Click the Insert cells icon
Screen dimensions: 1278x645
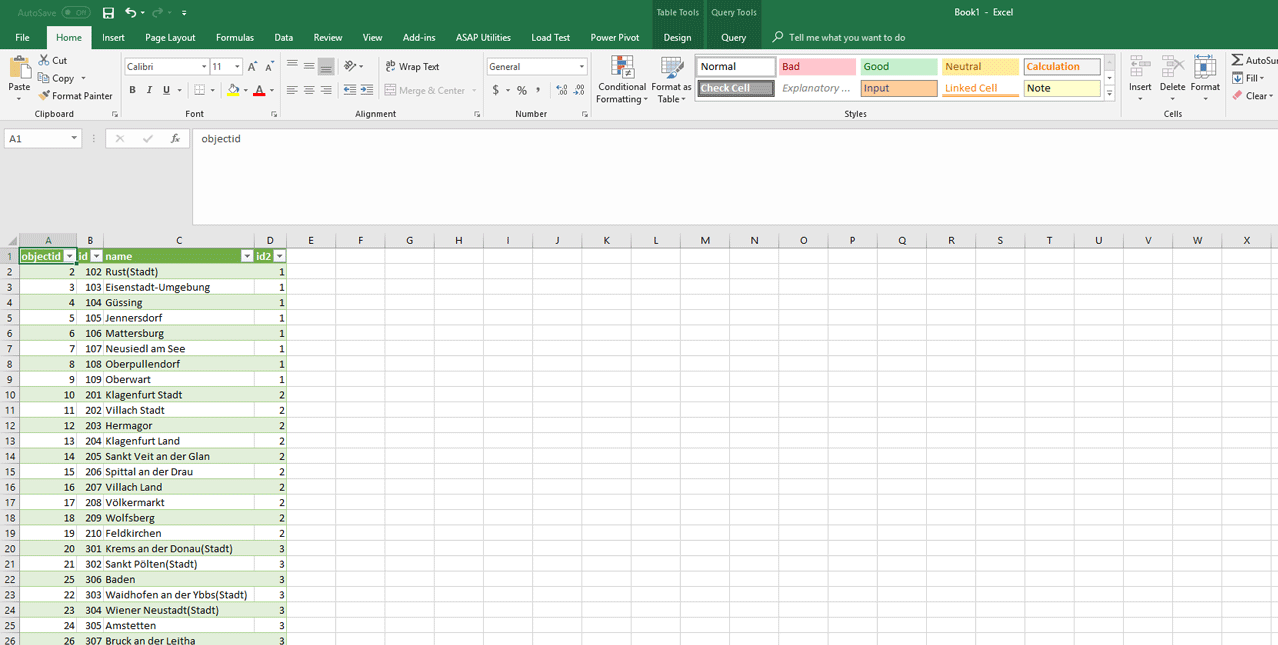1140,67
